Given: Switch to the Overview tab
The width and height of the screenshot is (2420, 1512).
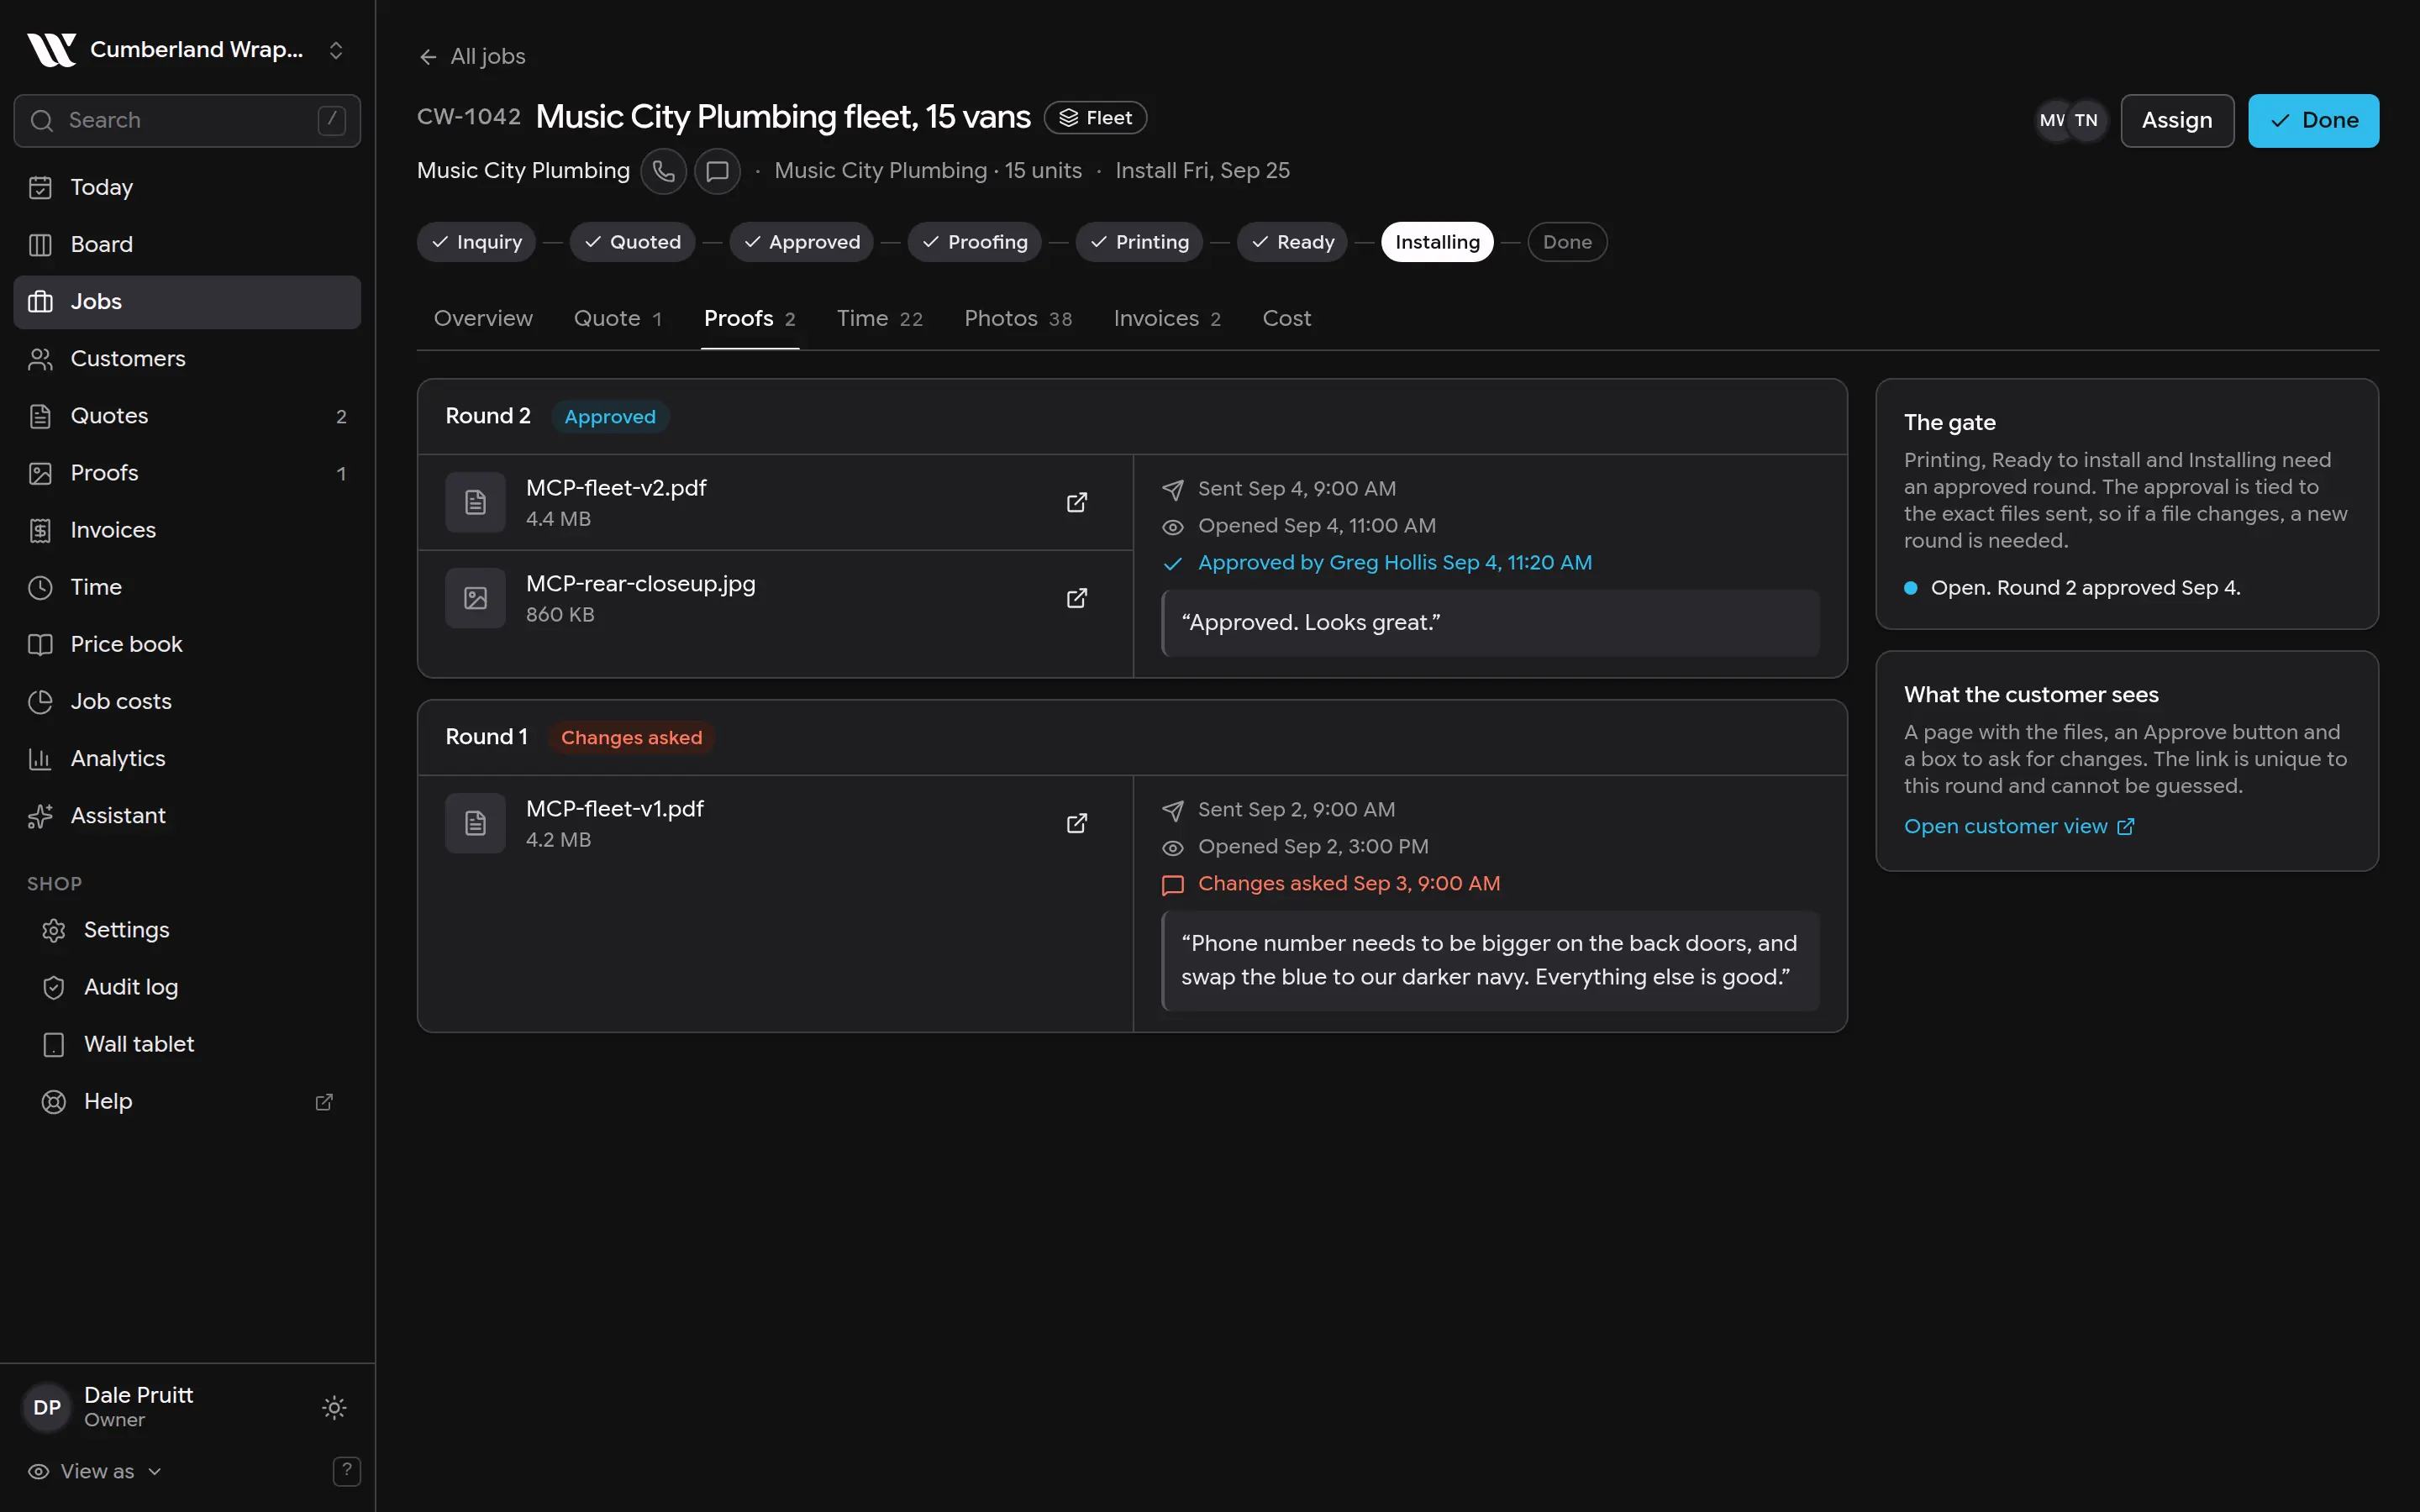Looking at the screenshot, I should pos(483,318).
